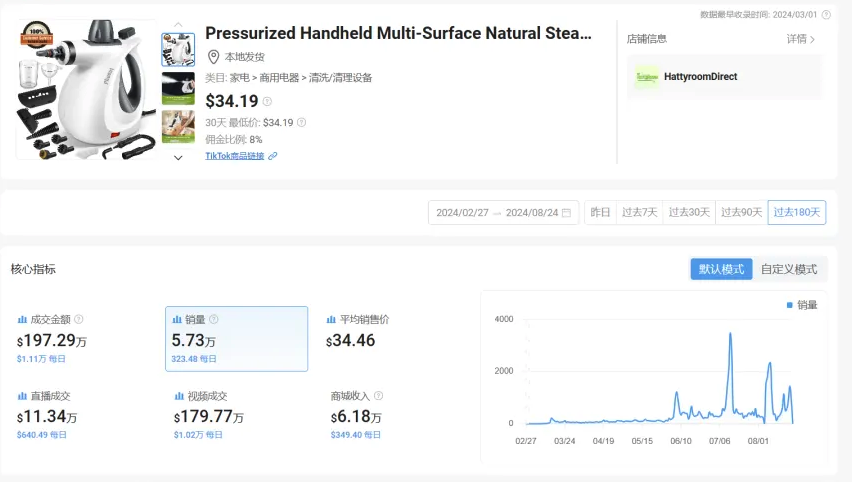This screenshot has width=852, height=482.
Task: Click the help icon after 30天最低价
Action: point(302,123)
